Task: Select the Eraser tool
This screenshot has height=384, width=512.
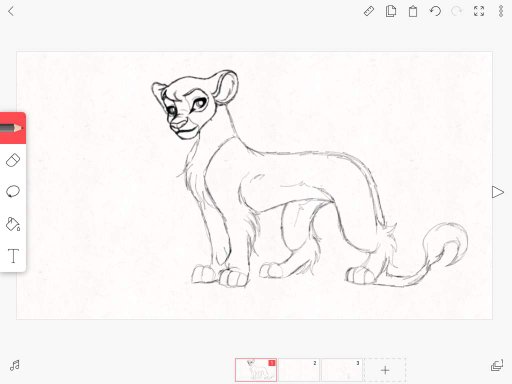Action: (13, 160)
